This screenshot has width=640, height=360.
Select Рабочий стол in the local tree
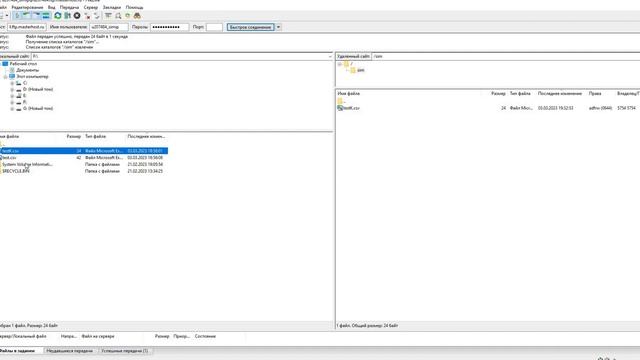coord(23,64)
